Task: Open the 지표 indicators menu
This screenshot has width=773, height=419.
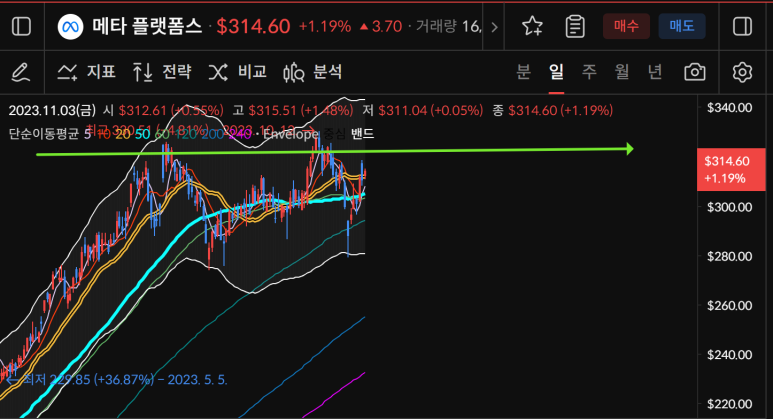Action: [87, 72]
